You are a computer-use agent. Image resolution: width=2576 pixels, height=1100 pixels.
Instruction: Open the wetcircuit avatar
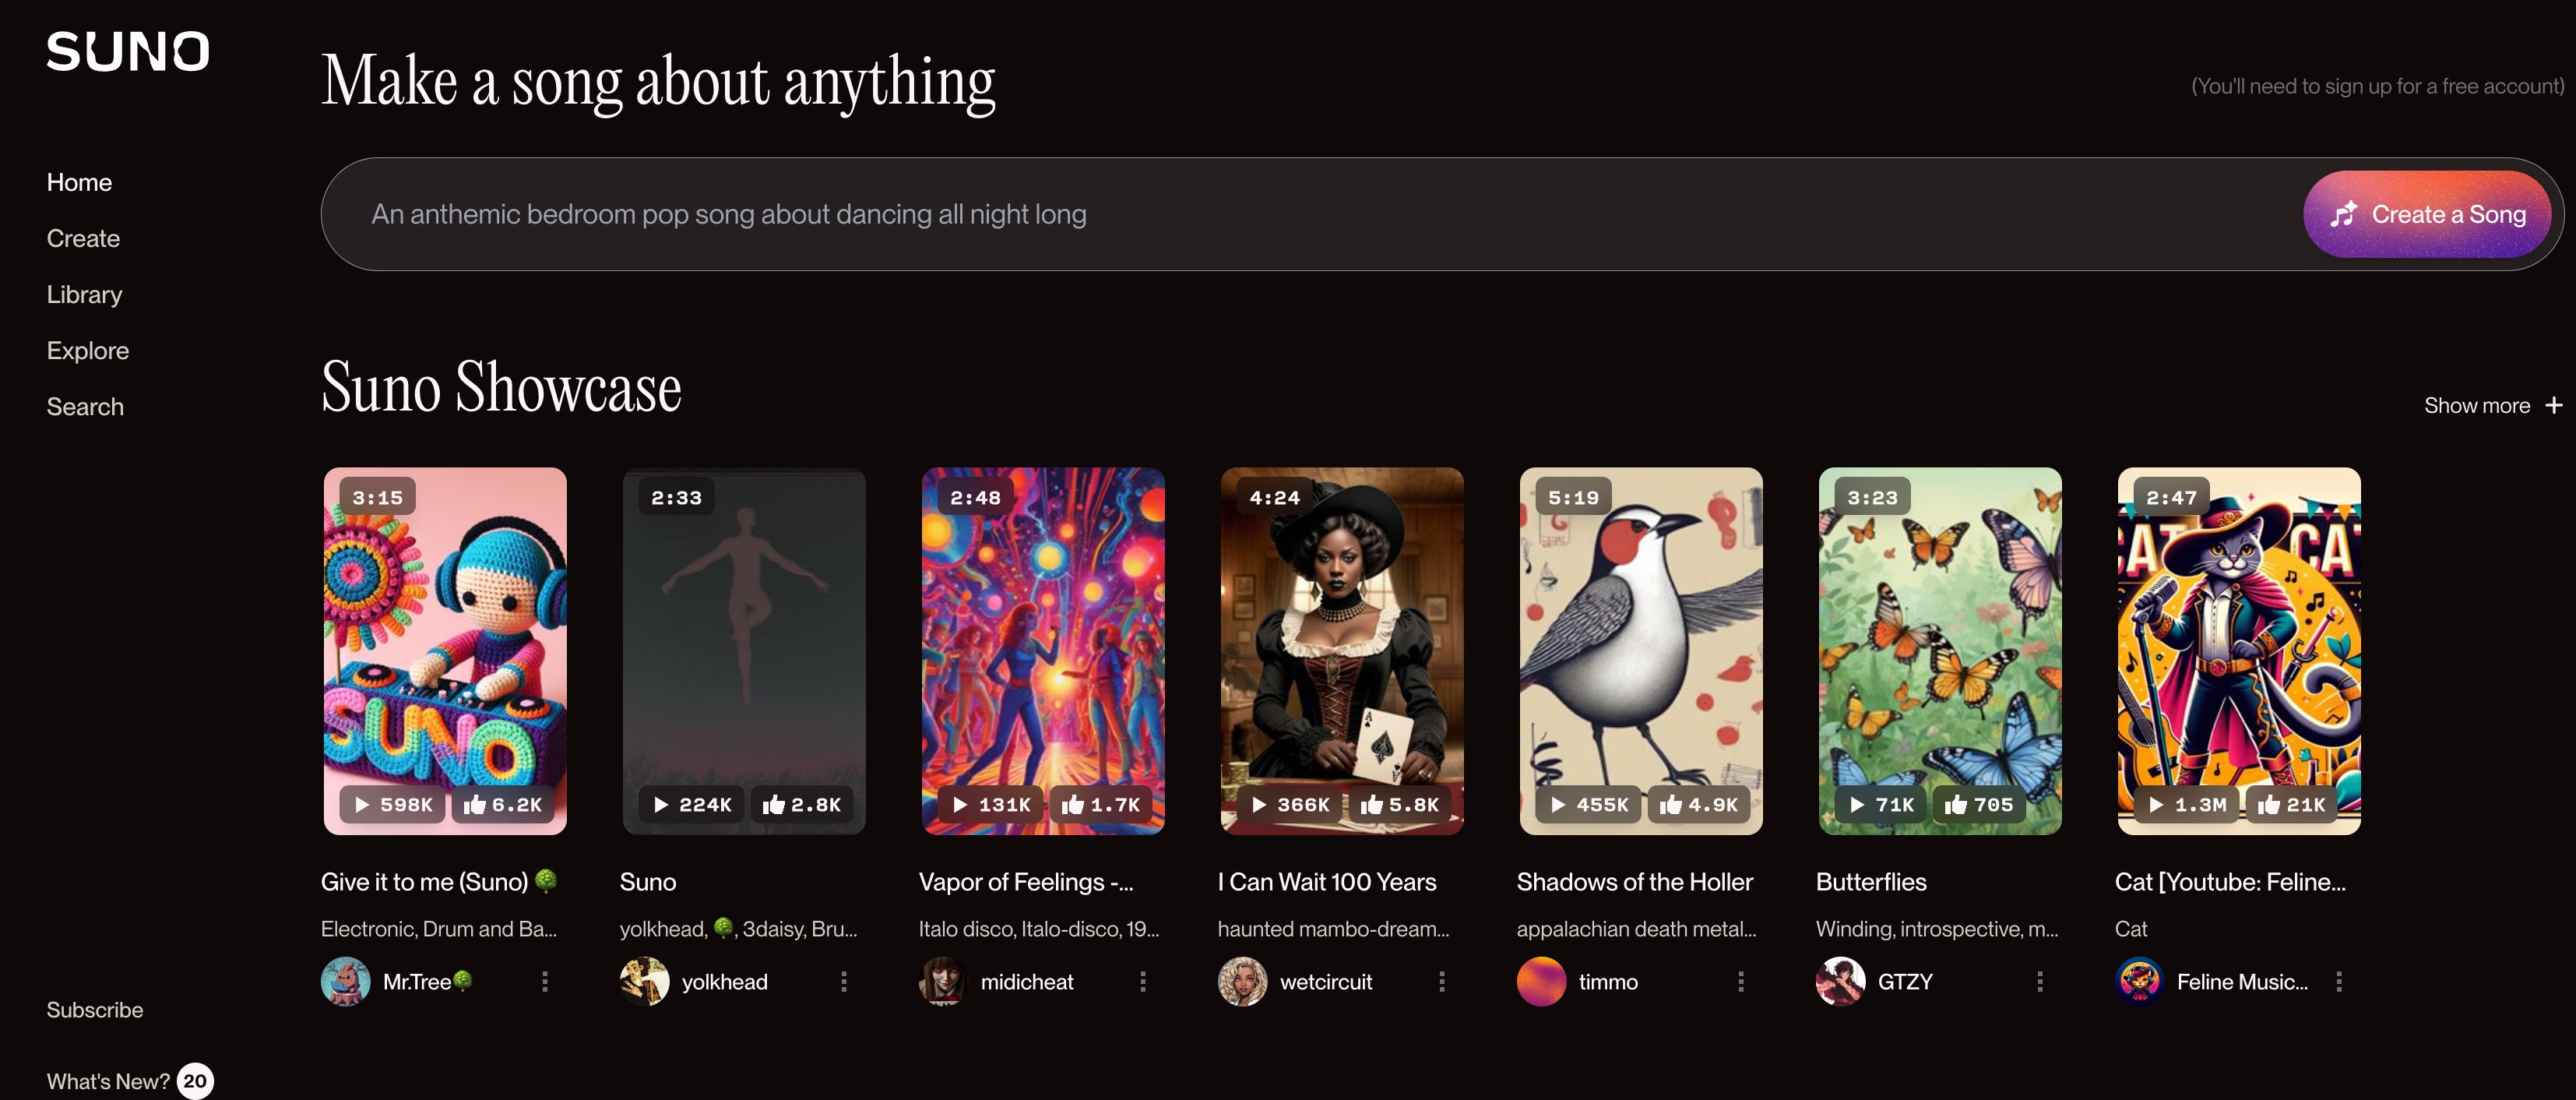[x=1242, y=982]
